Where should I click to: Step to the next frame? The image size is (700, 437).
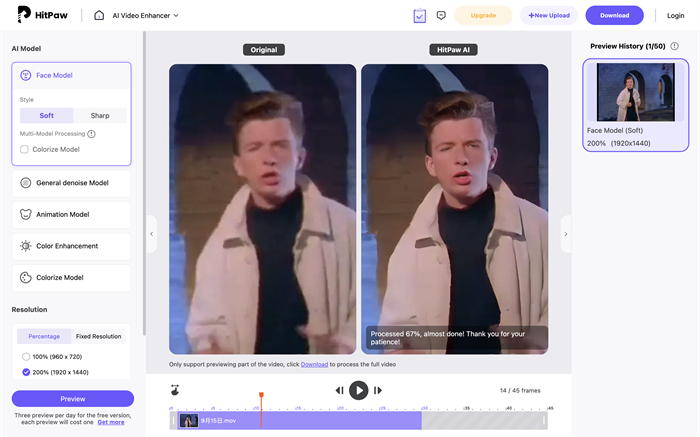point(377,390)
